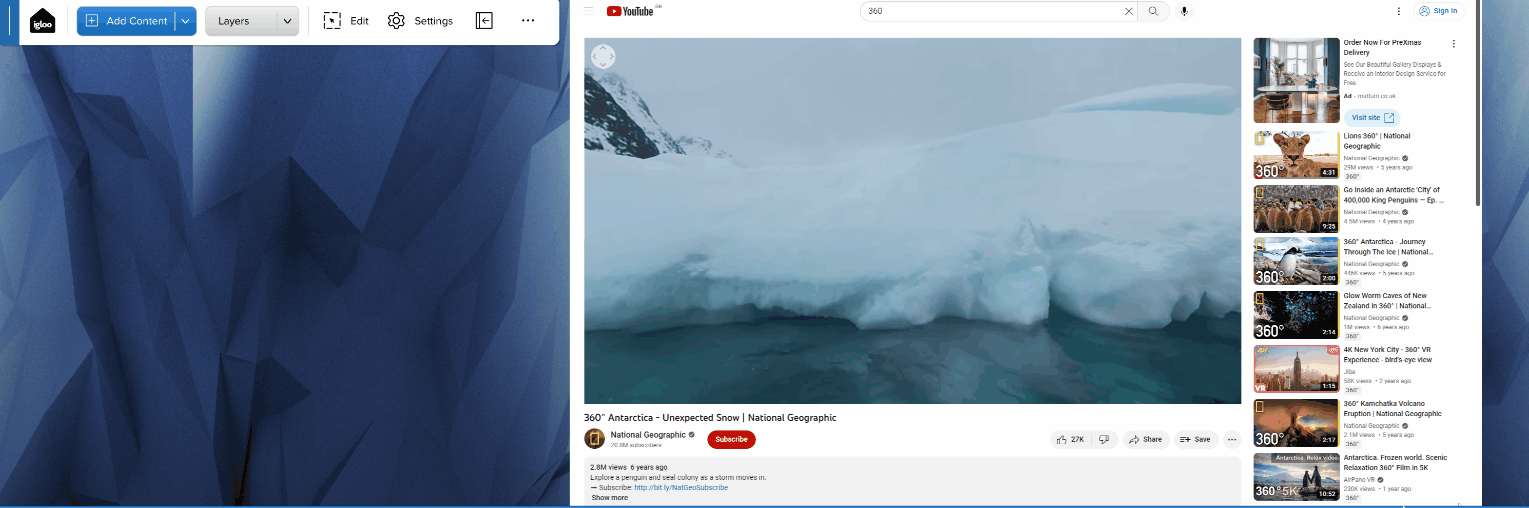Expand the Add Content dropdown arrow
The image size is (1529, 508).
185,21
